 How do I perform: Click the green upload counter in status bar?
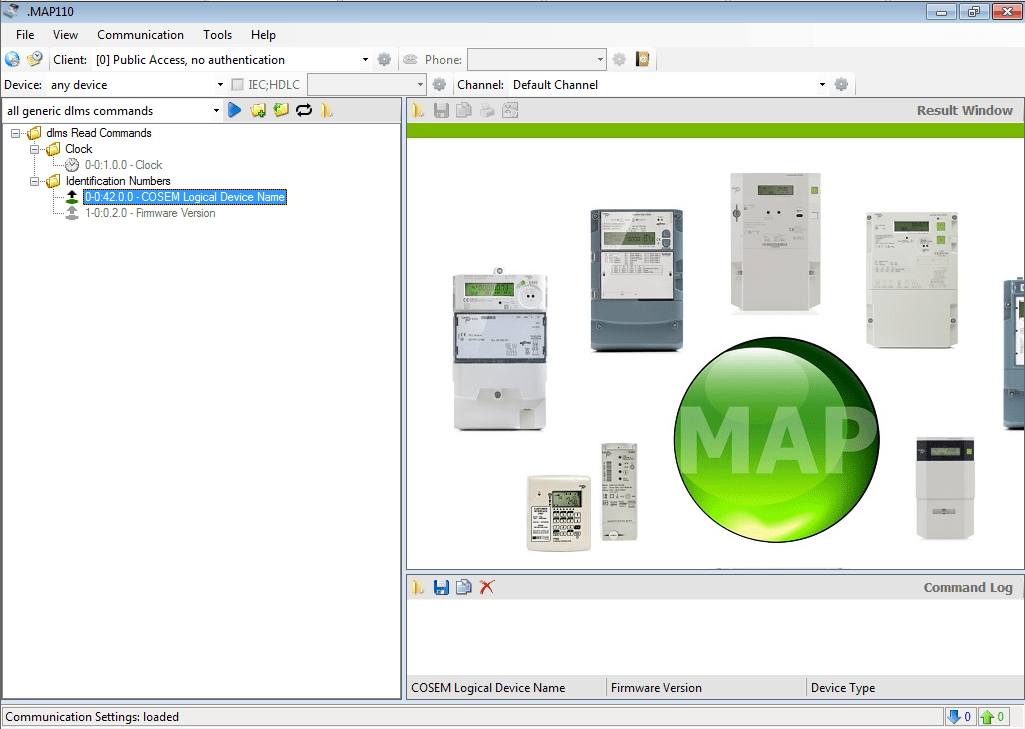tap(992, 716)
